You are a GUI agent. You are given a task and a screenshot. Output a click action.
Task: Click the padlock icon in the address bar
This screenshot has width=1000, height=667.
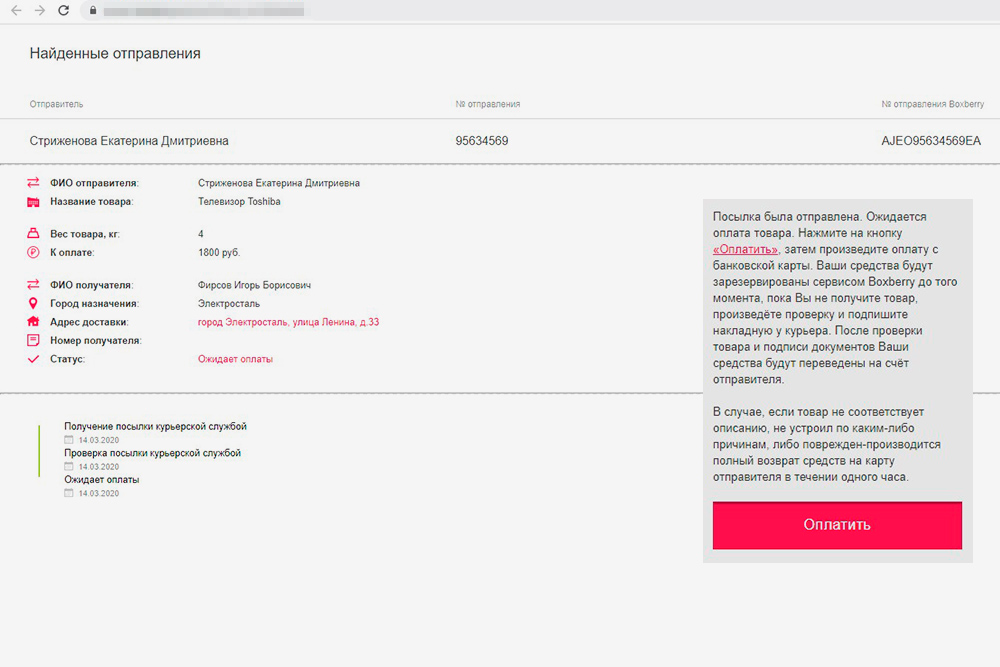(x=92, y=10)
